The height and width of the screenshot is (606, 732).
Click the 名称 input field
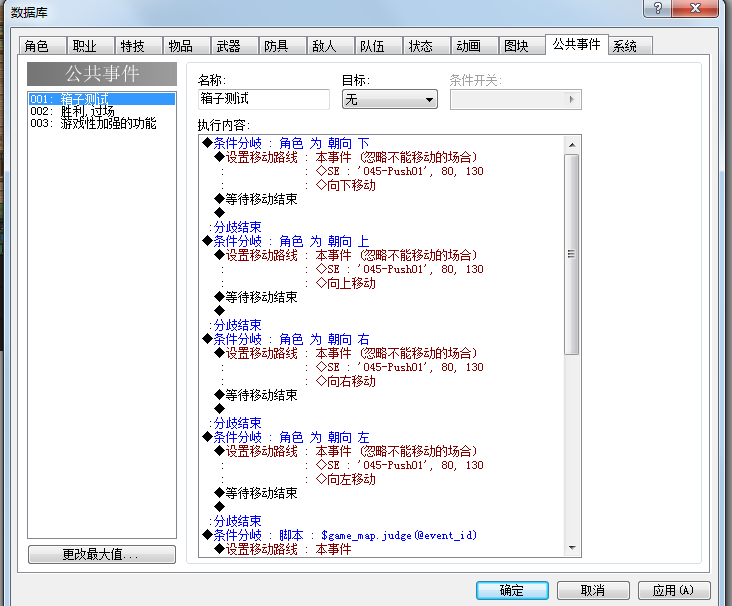point(264,99)
